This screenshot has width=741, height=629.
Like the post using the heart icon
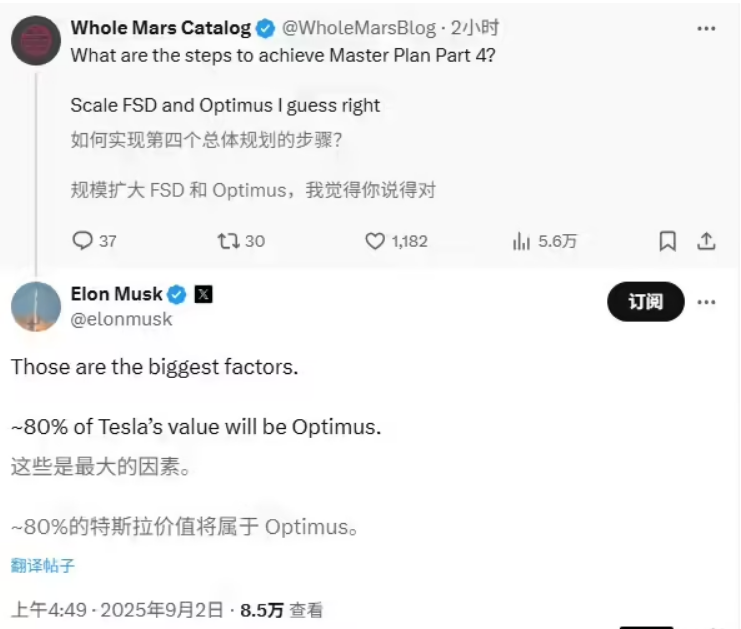375,241
